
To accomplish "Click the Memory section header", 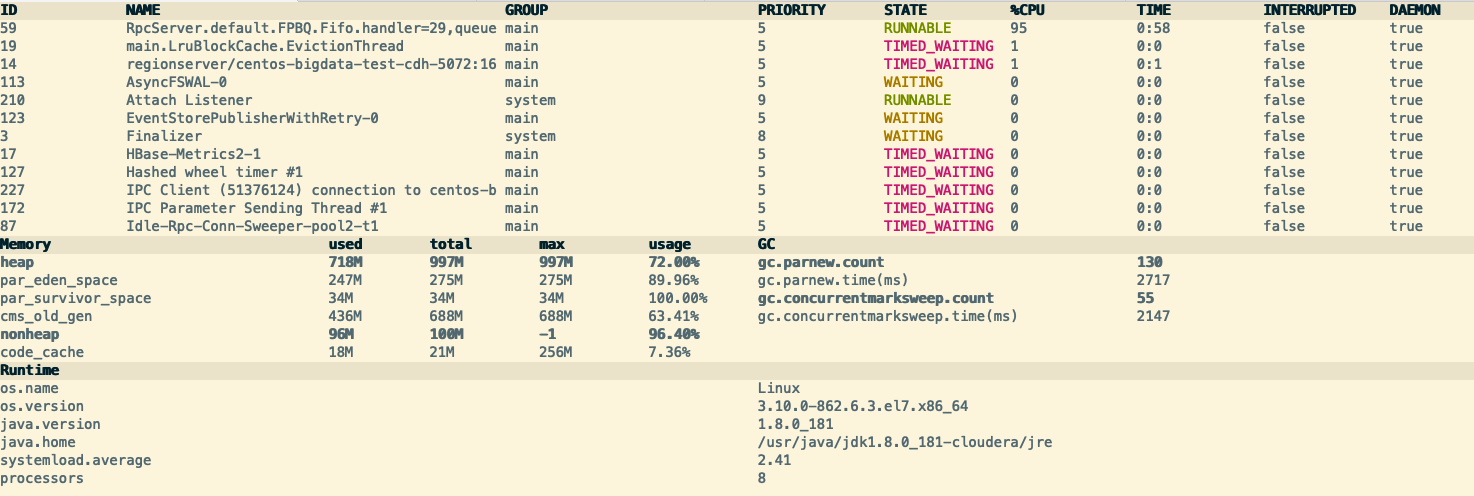I will (26, 244).
